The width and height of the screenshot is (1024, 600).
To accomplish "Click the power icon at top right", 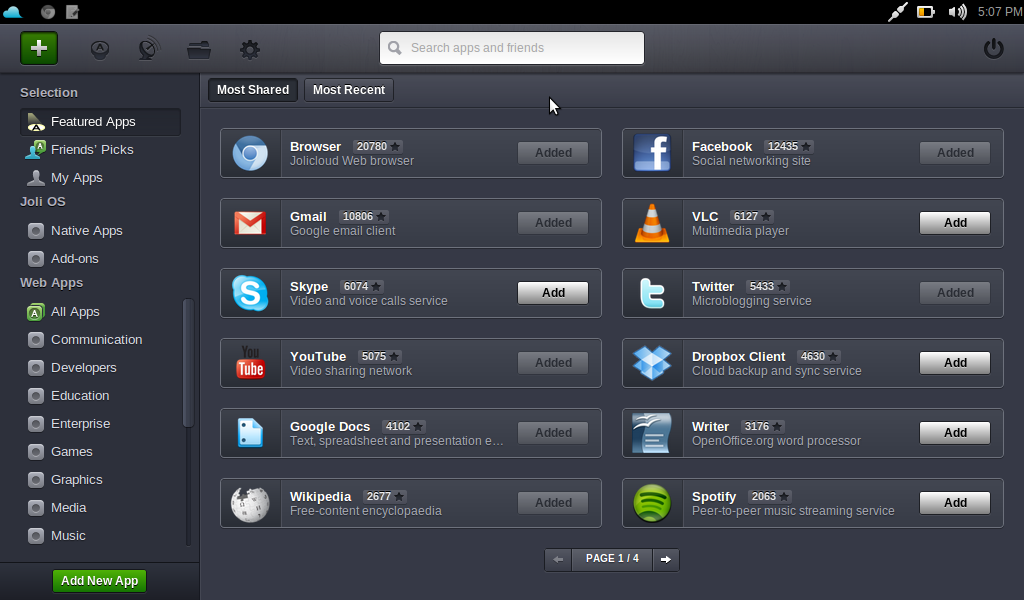I will (x=993, y=47).
